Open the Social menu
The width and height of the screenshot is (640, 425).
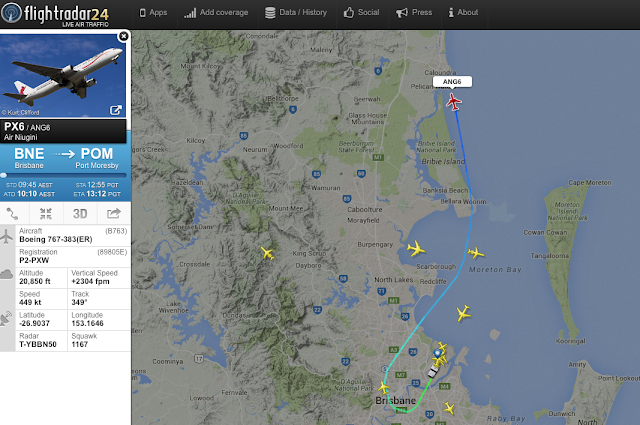(x=361, y=13)
